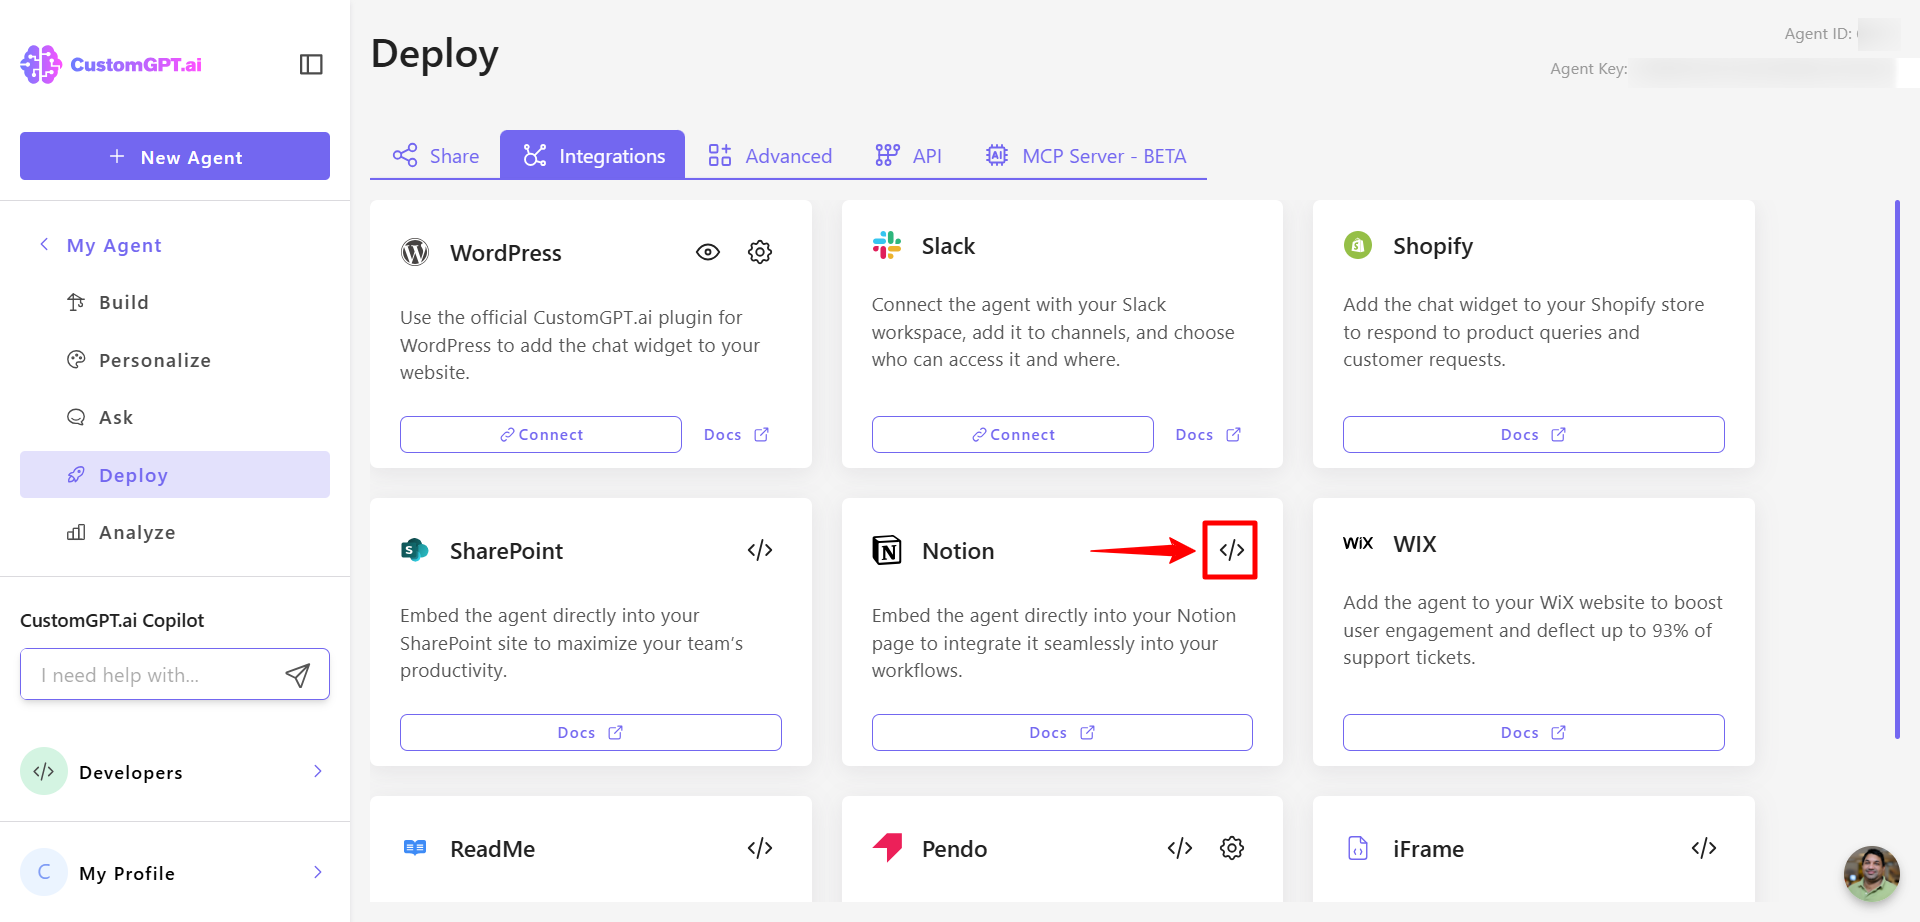Click the Notion logo
Viewport: 1920px width, 922px height.
[887, 550]
